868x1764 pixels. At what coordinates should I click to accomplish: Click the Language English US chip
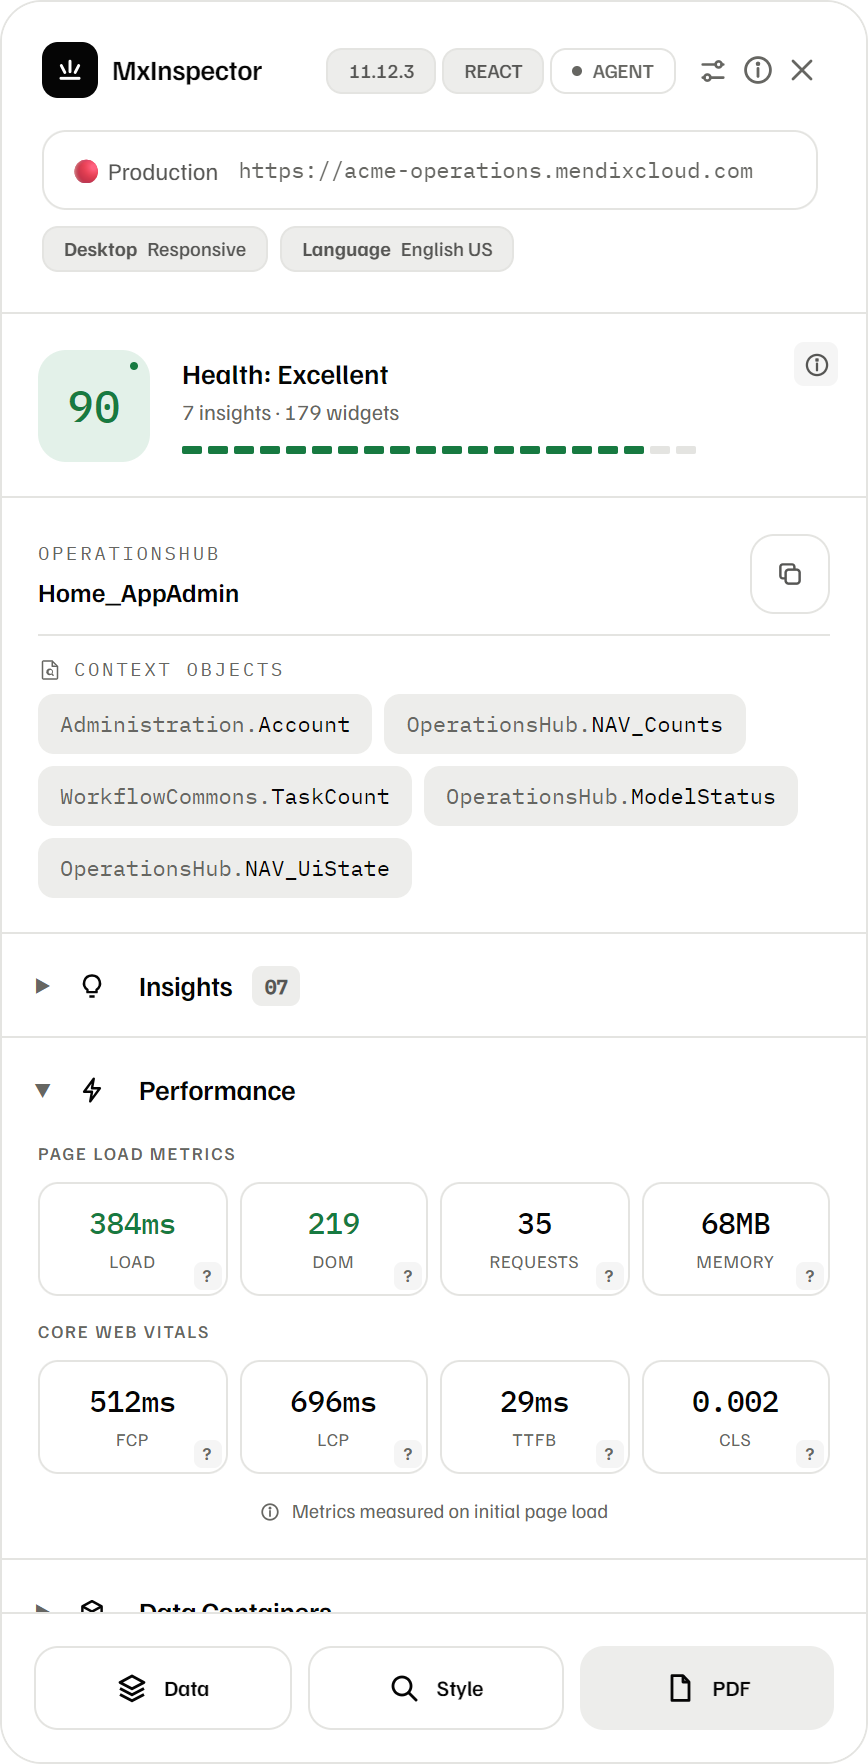(x=397, y=249)
